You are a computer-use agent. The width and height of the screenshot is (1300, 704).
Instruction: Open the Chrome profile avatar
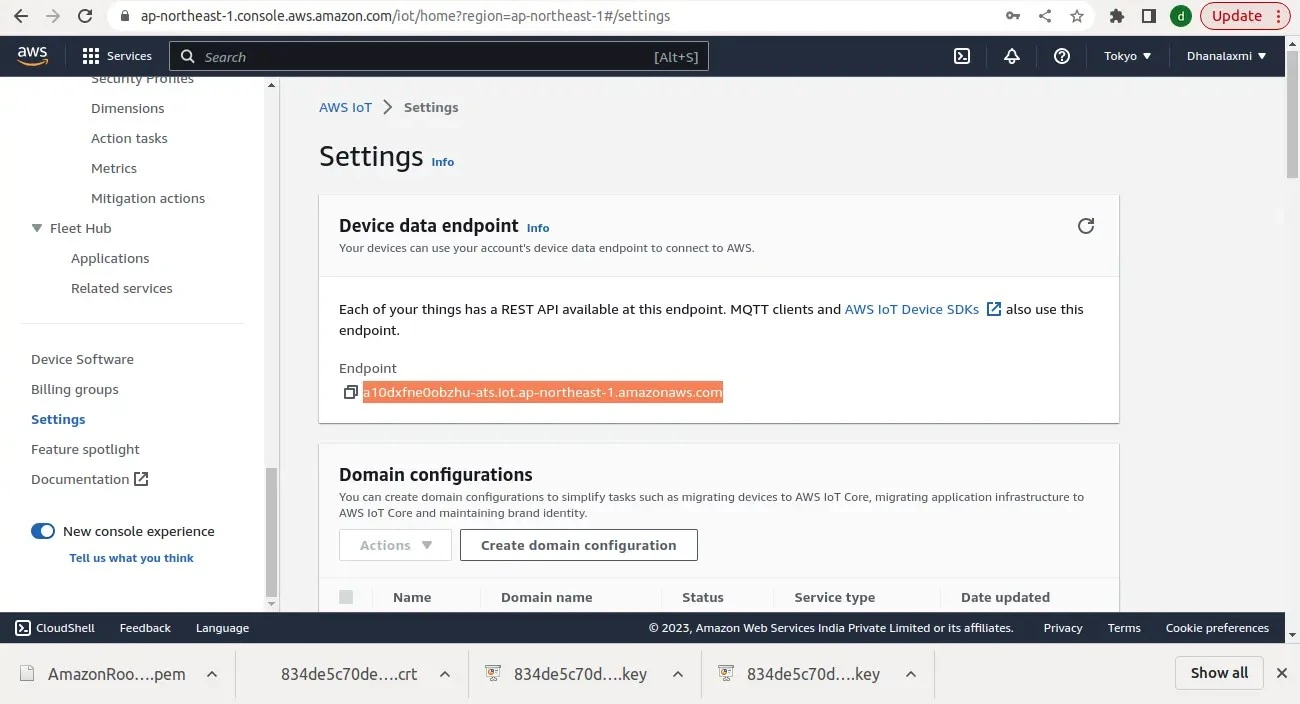click(x=1181, y=16)
